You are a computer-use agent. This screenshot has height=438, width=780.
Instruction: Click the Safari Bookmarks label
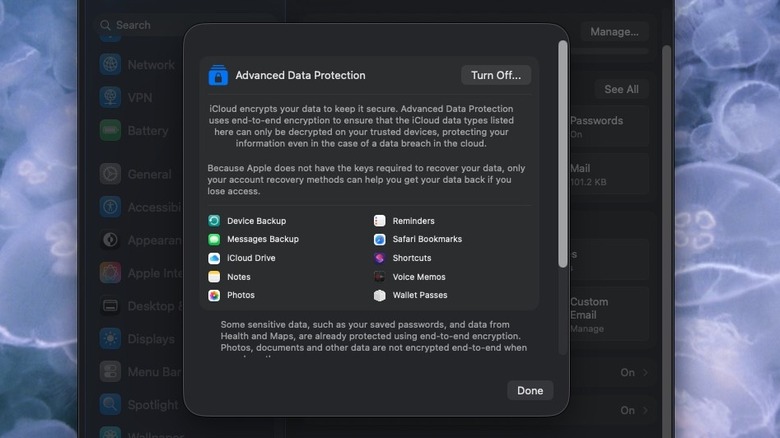coord(427,239)
